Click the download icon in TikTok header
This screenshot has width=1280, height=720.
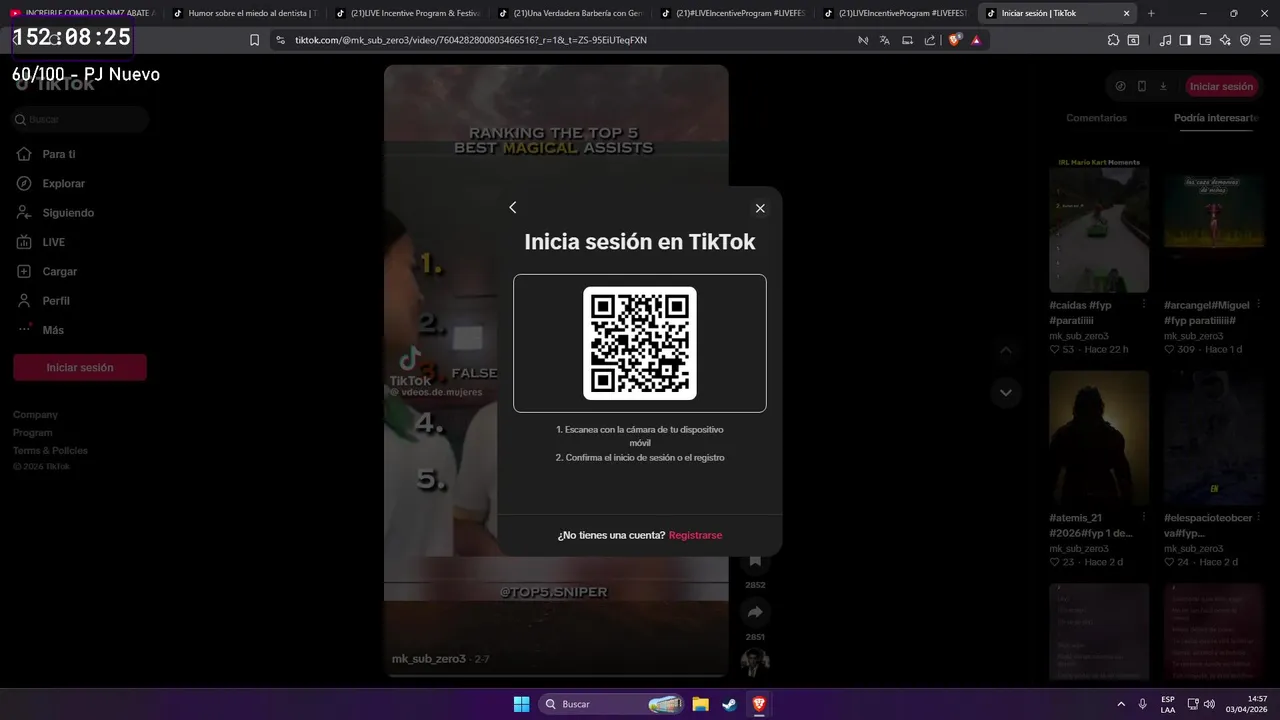[x=1163, y=86]
